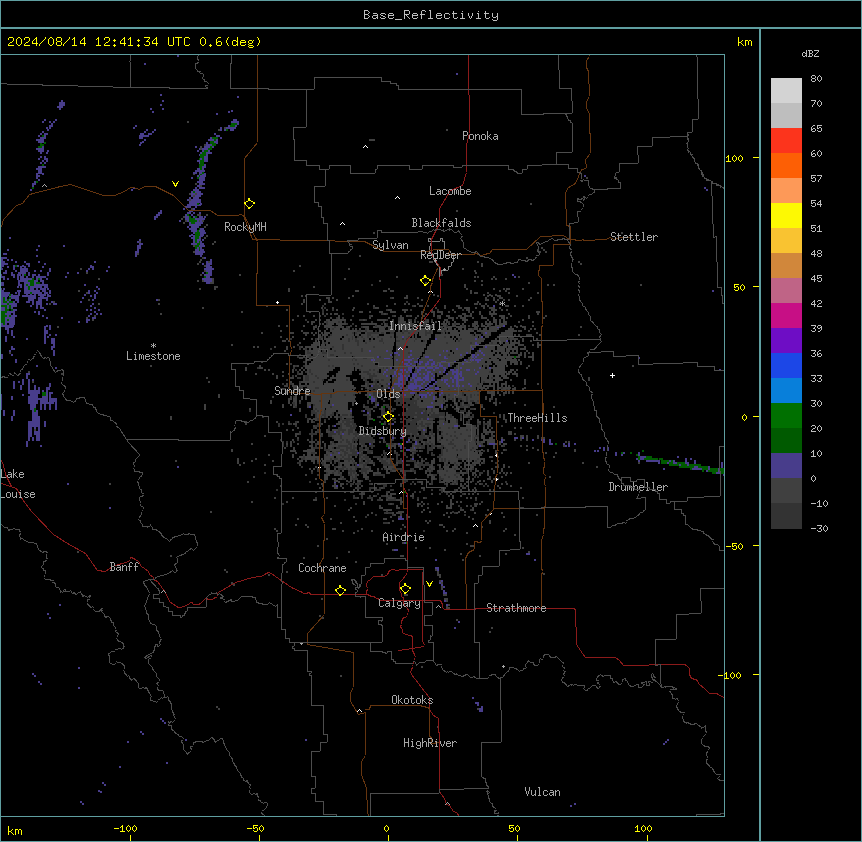Image resolution: width=862 pixels, height=842 pixels.
Task: Click the RockyMH label
Action: coord(245,227)
